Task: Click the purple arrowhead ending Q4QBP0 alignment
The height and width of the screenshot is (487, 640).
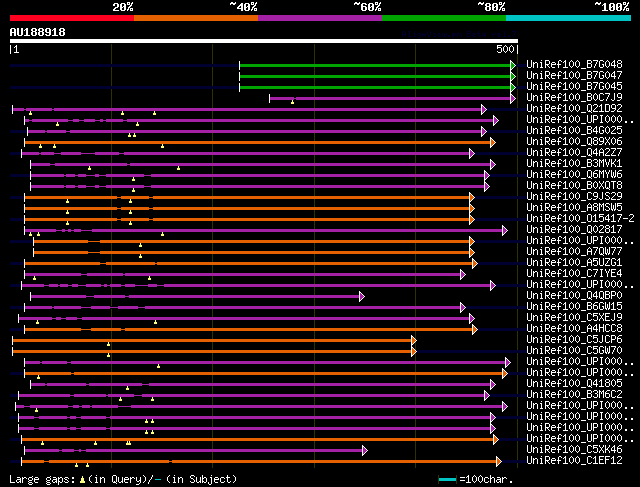Action: click(x=362, y=296)
